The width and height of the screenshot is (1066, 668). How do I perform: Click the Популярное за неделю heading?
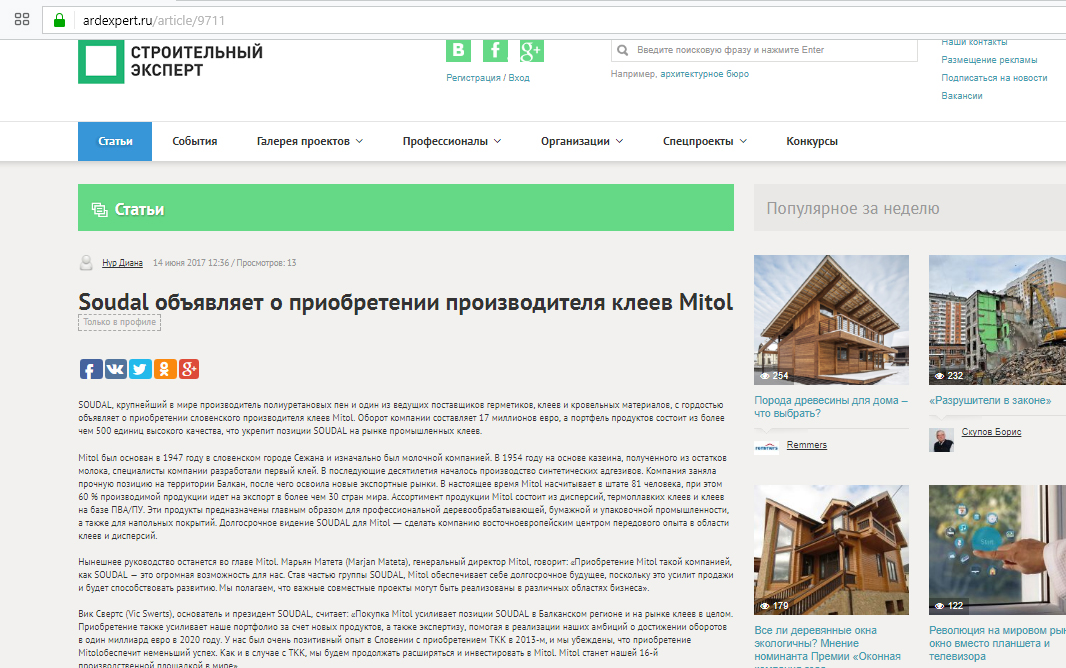click(853, 209)
